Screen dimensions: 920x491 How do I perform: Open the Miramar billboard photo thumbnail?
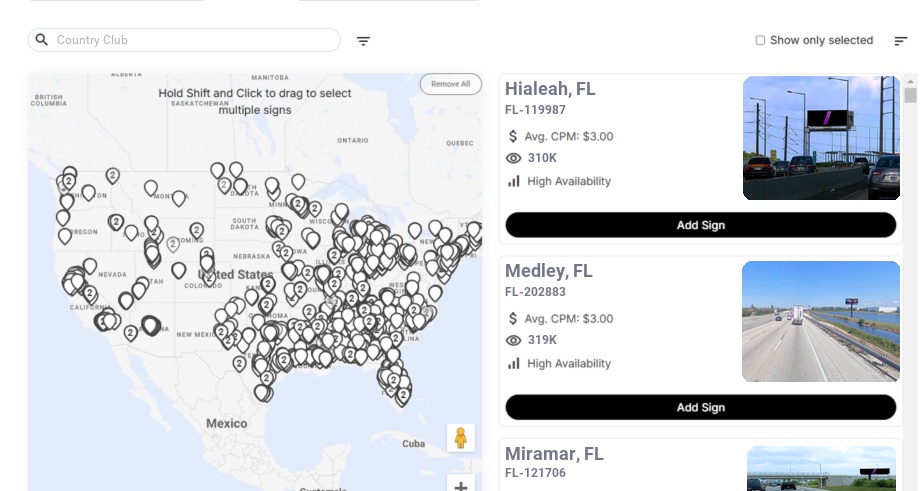(821, 469)
